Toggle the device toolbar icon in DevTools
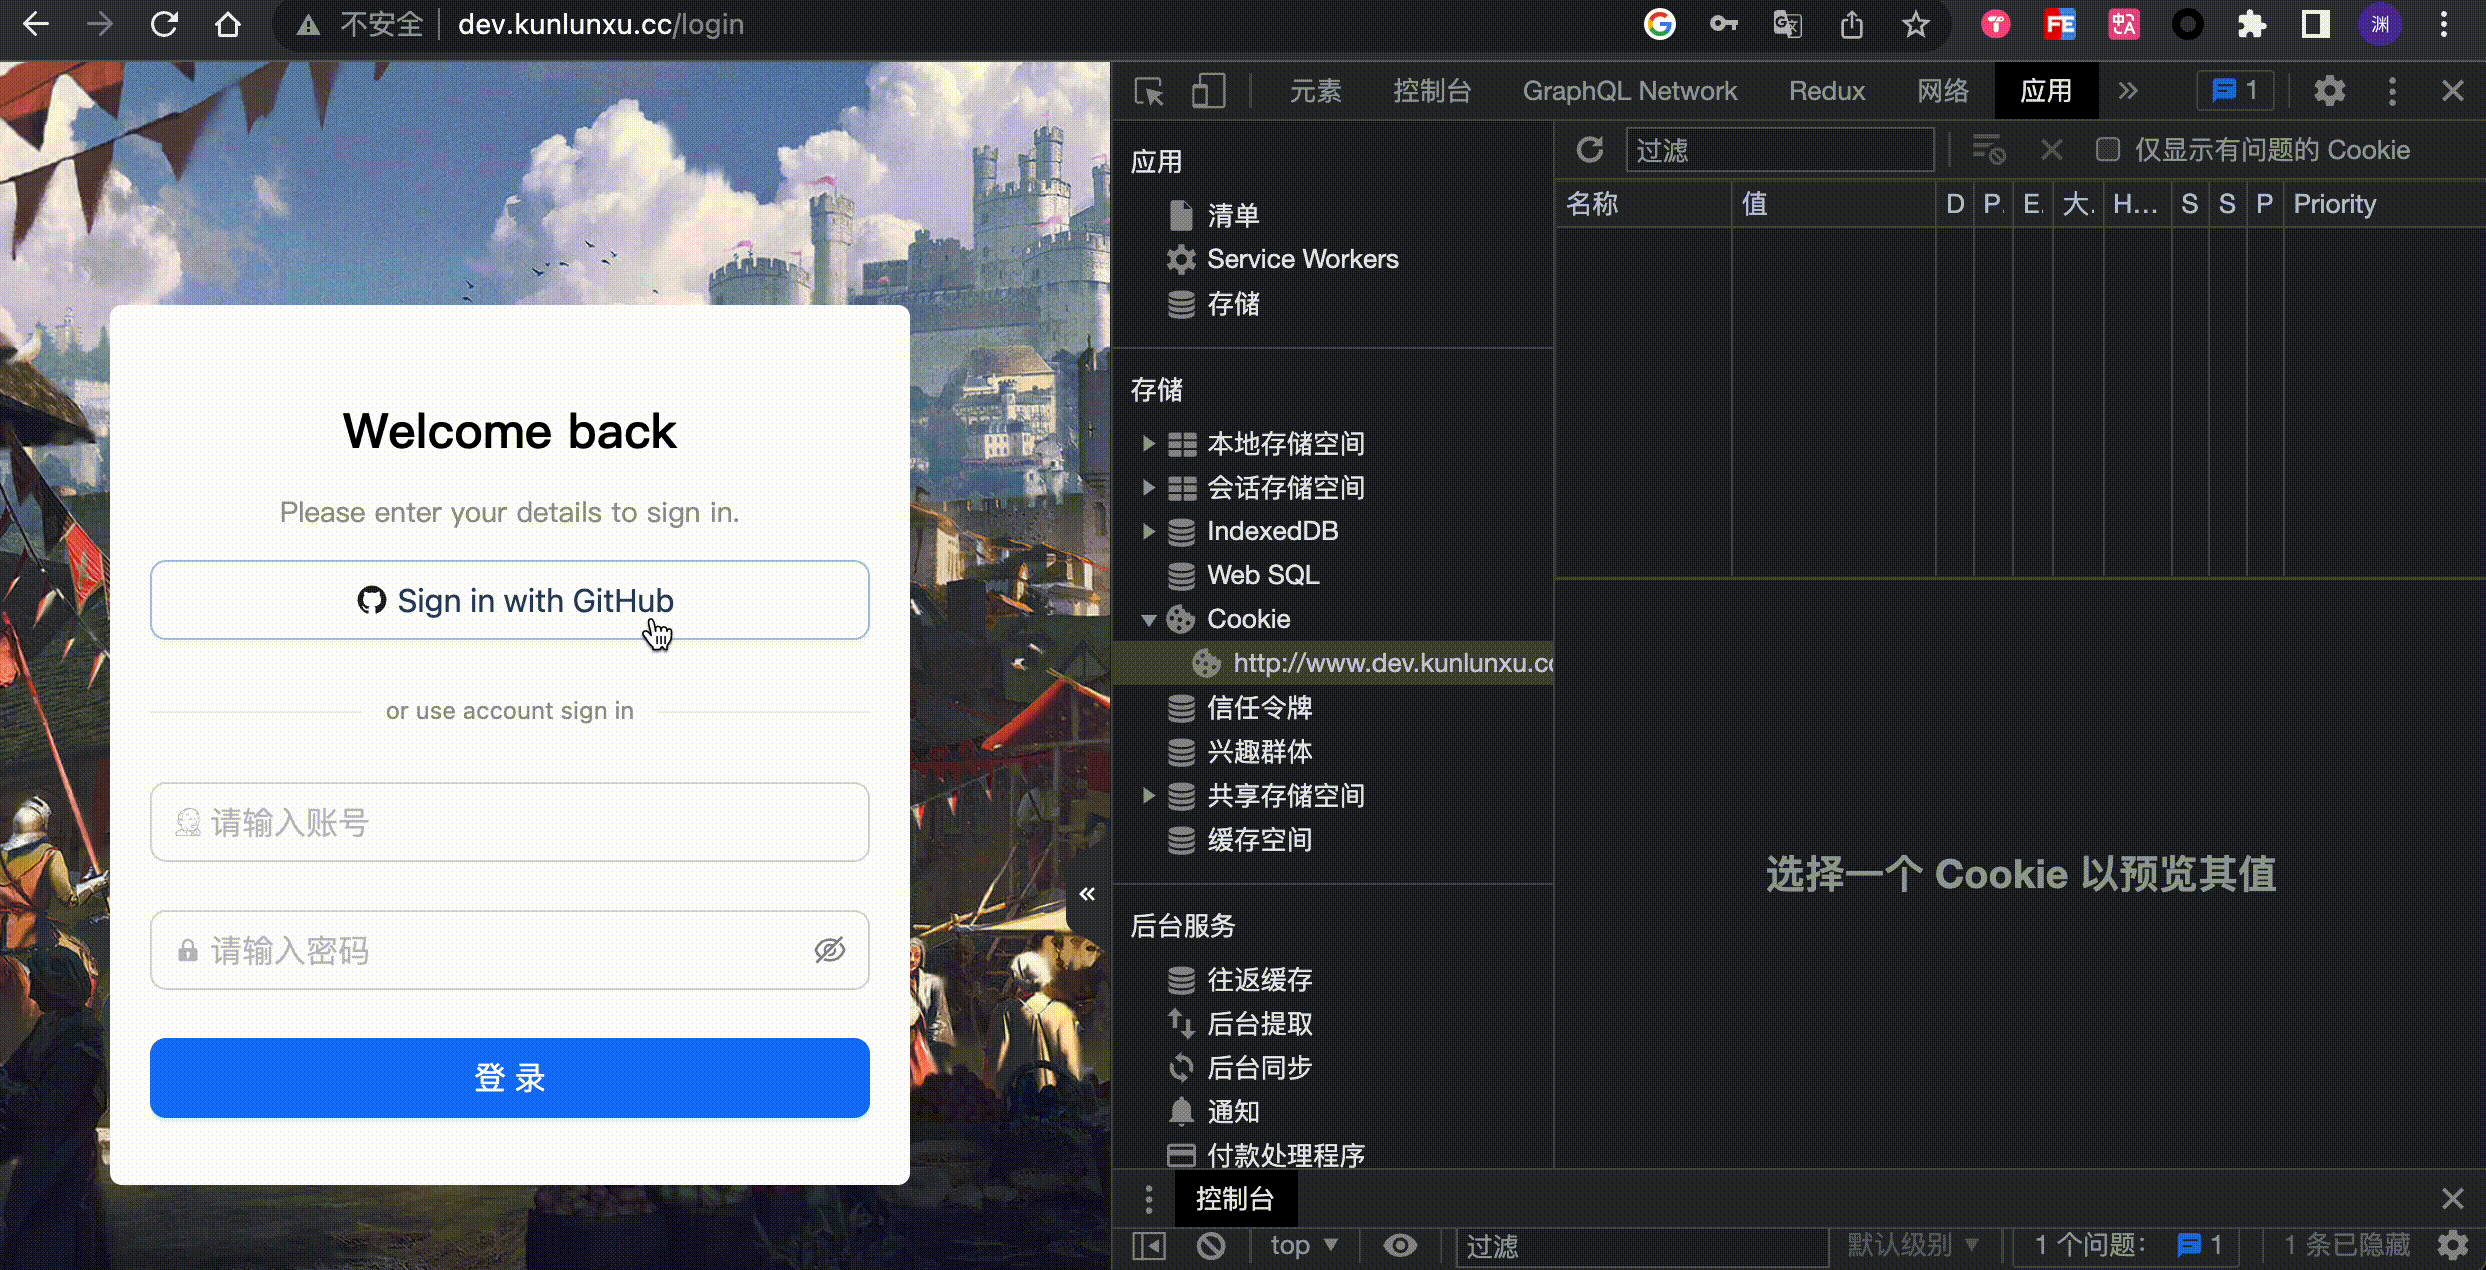Screen dimensions: 2486x1270 [x=1208, y=91]
